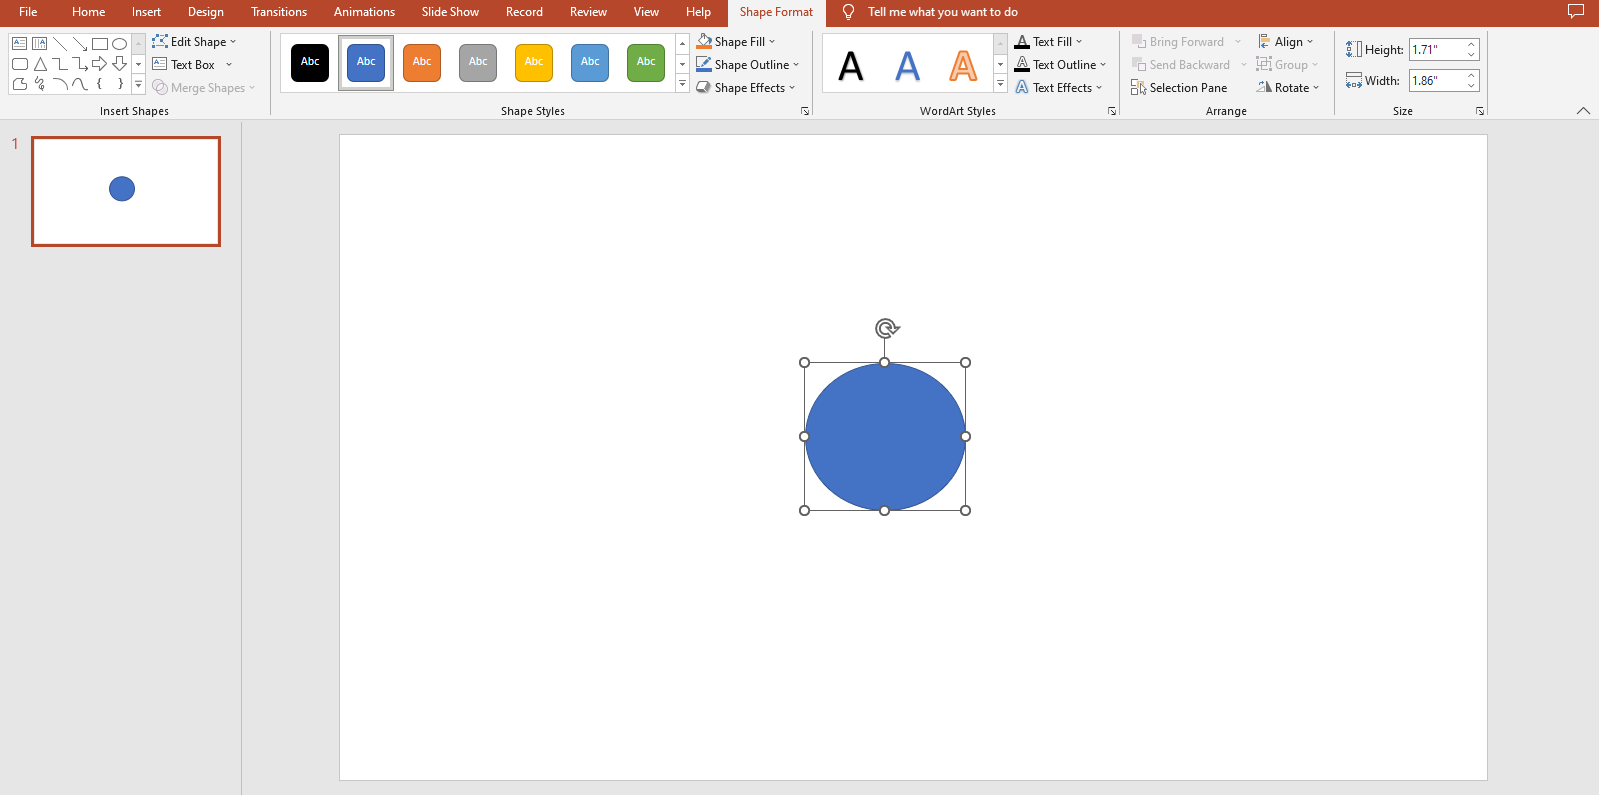
Task: Open the comments icon at top right
Action: click(1576, 12)
